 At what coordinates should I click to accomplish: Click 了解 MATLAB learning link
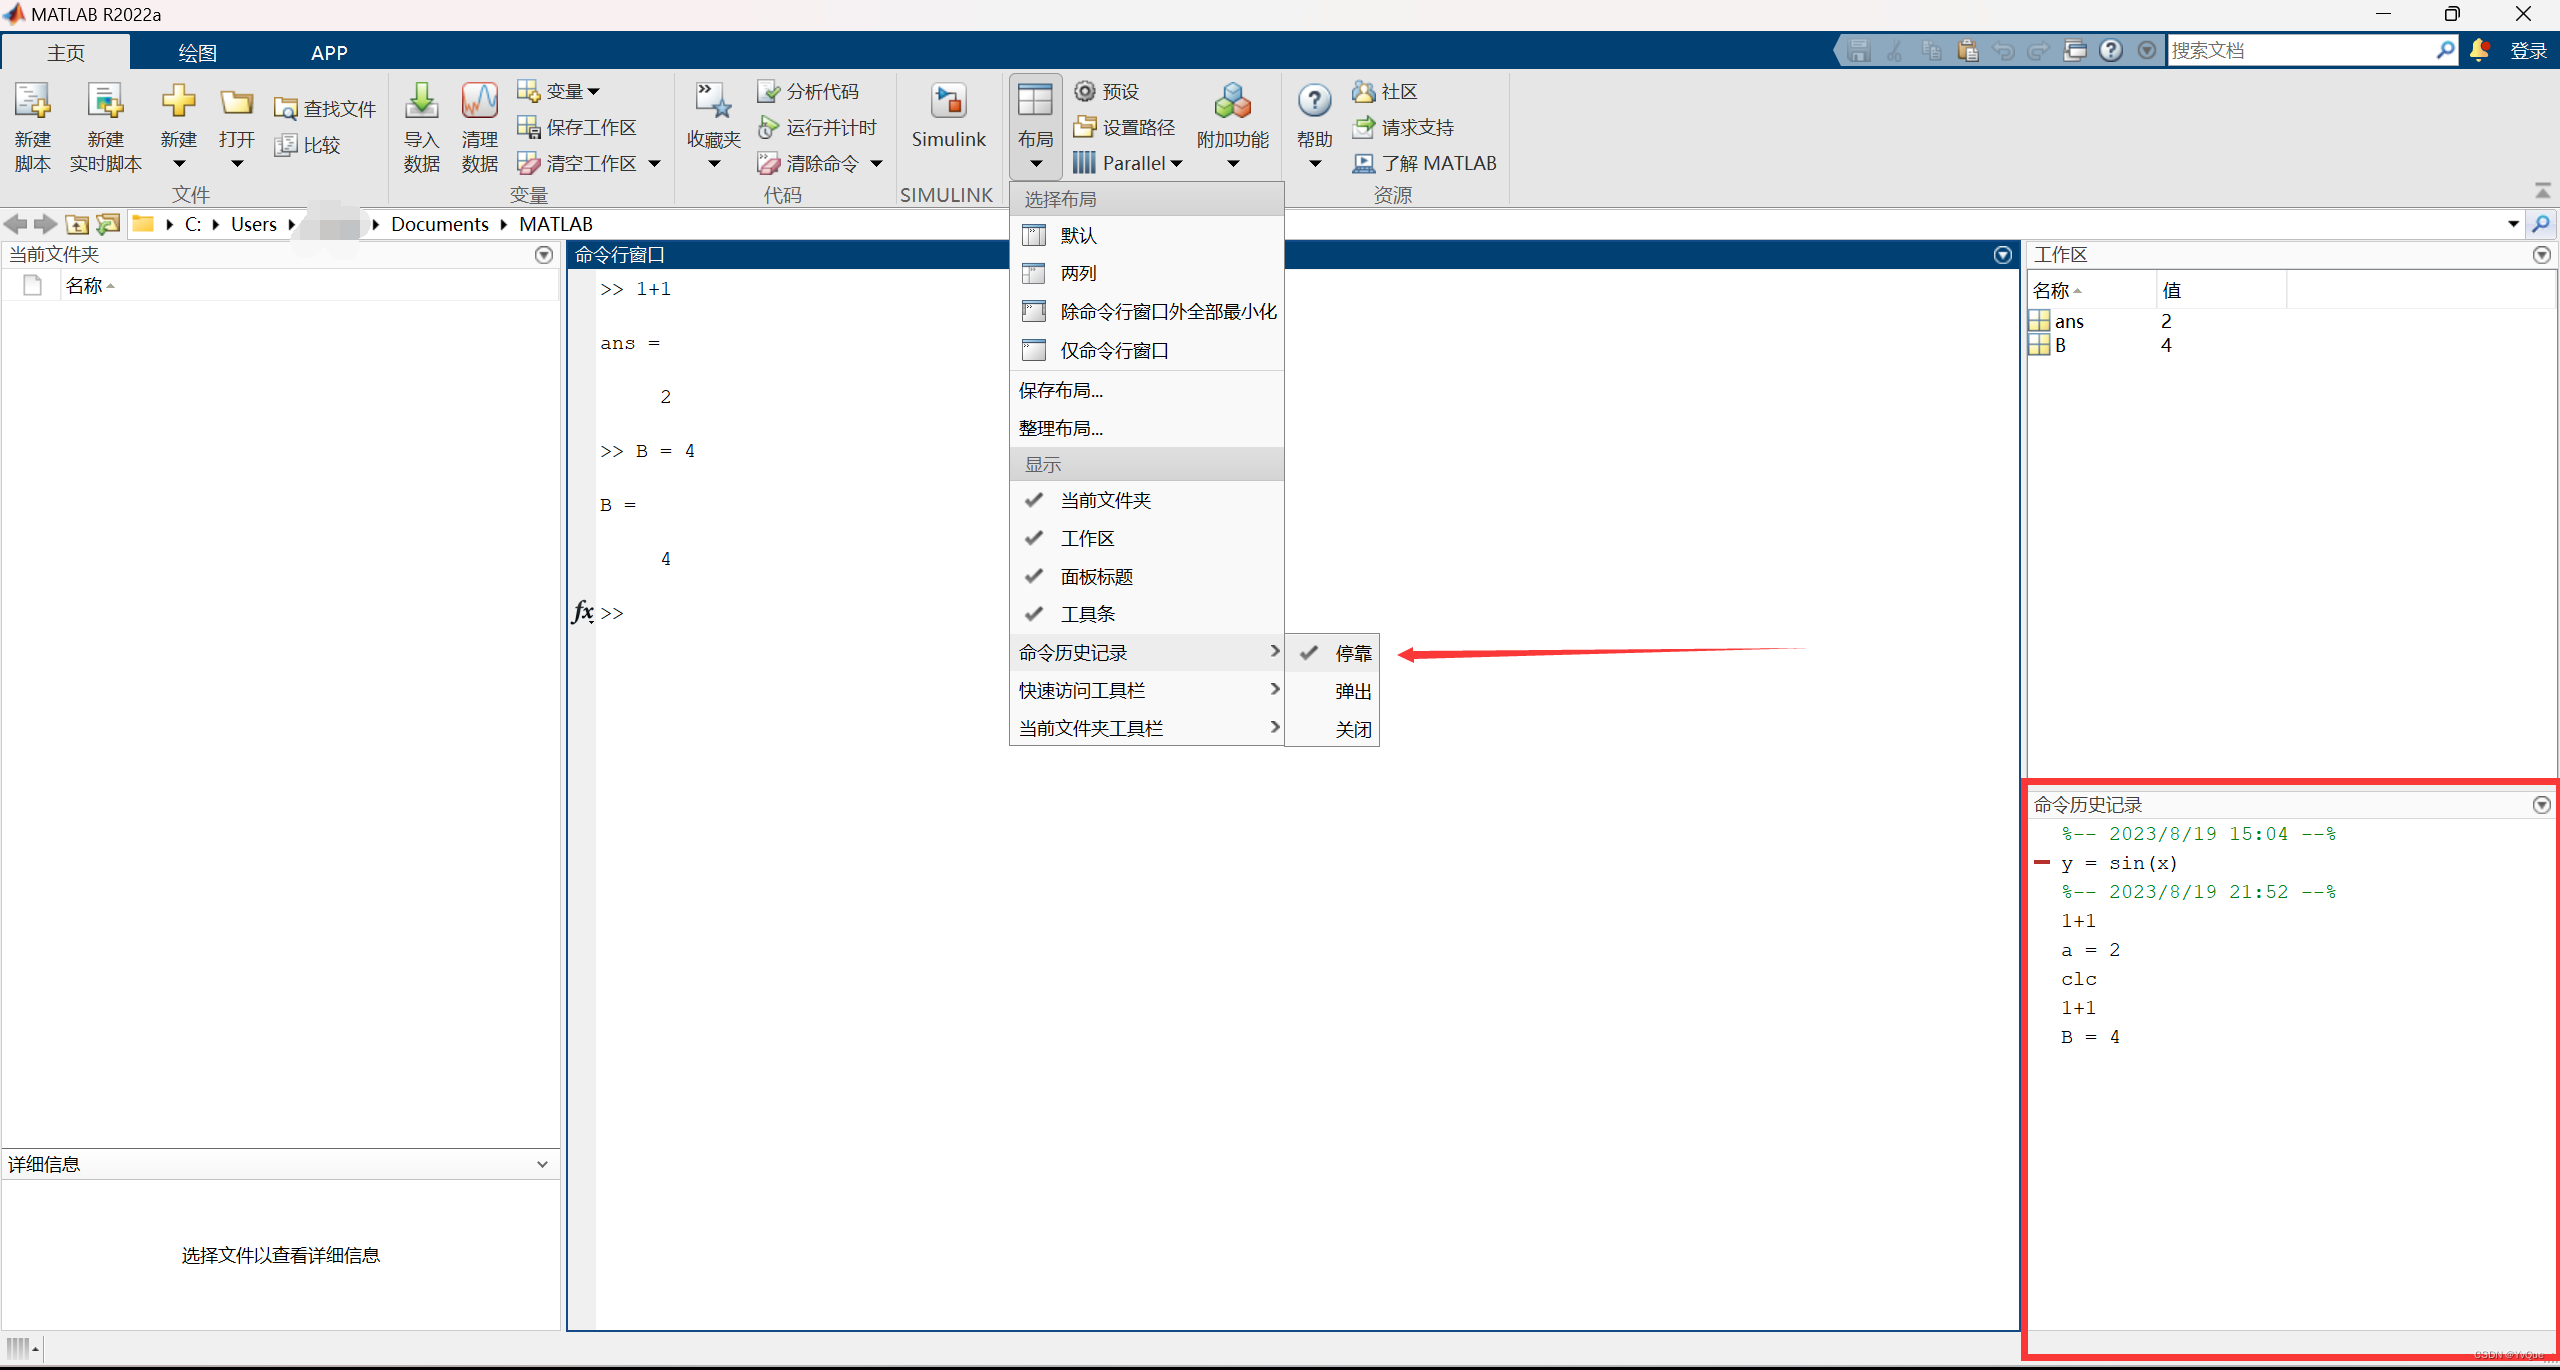click(x=1425, y=163)
